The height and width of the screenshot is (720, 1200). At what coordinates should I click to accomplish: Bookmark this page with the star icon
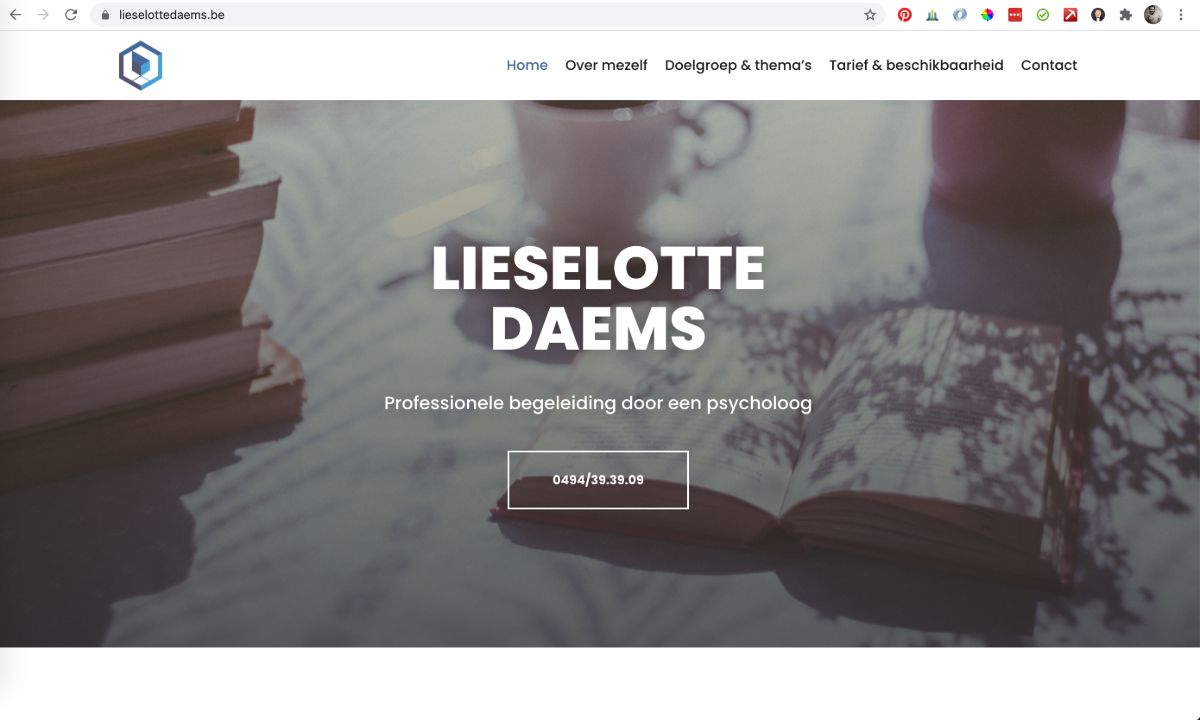(x=870, y=15)
